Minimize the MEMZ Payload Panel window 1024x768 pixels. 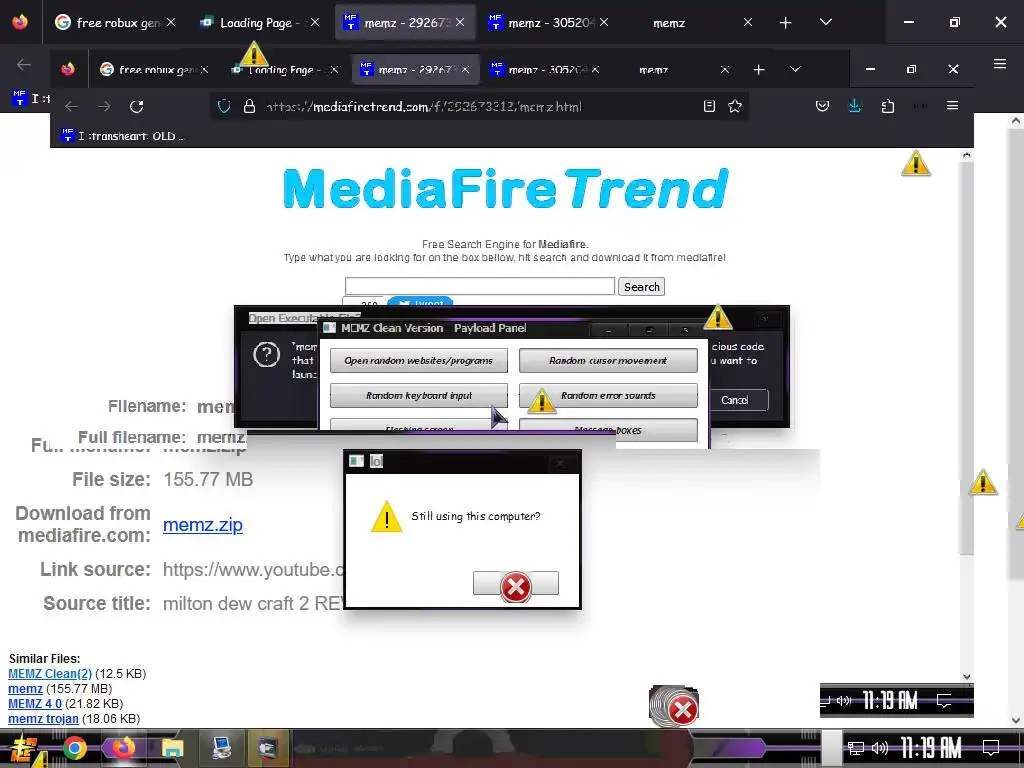click(x=609, y=329)
